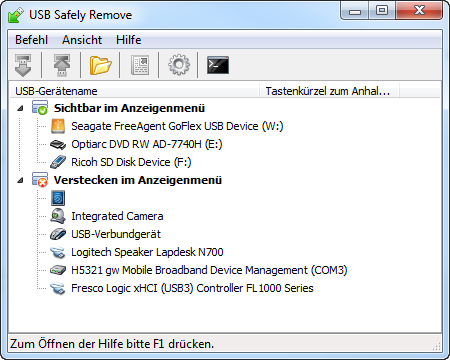Image resolution: width=450 pixels, height=360 pixels.
Task: Select Optiarc DVD RW AD-7740H (E:)
Action: (x=147, y=144)
